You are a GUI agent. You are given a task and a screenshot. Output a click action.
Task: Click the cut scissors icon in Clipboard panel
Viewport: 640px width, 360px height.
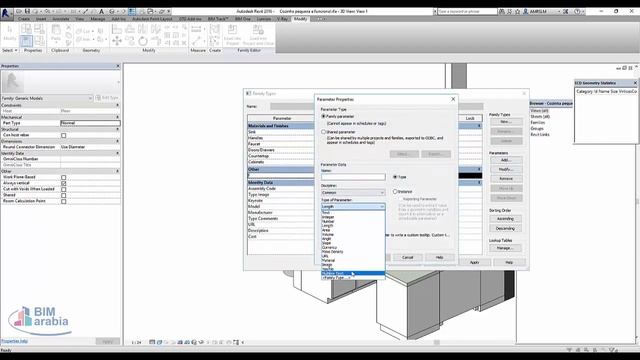pos(68,27)
